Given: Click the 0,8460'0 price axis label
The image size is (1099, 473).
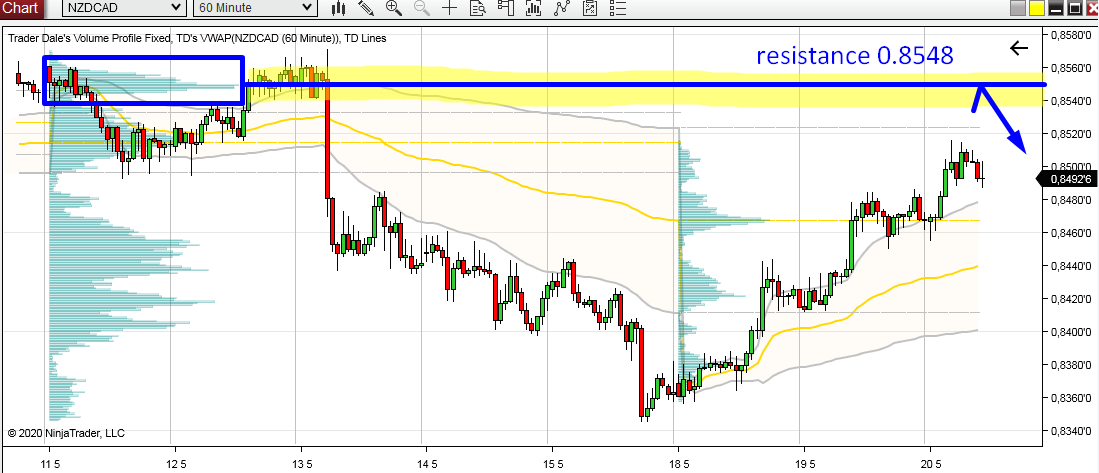Looking at the screenshot, I should pyautogui.click(x=1069, y=233).
